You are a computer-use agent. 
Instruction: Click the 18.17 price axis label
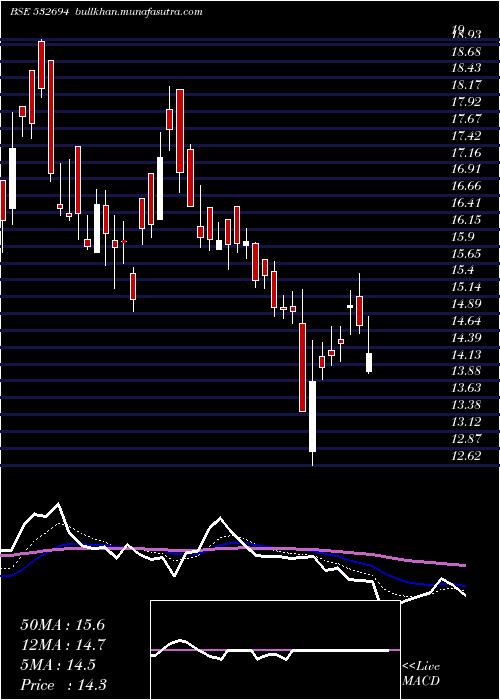point(466,85)
